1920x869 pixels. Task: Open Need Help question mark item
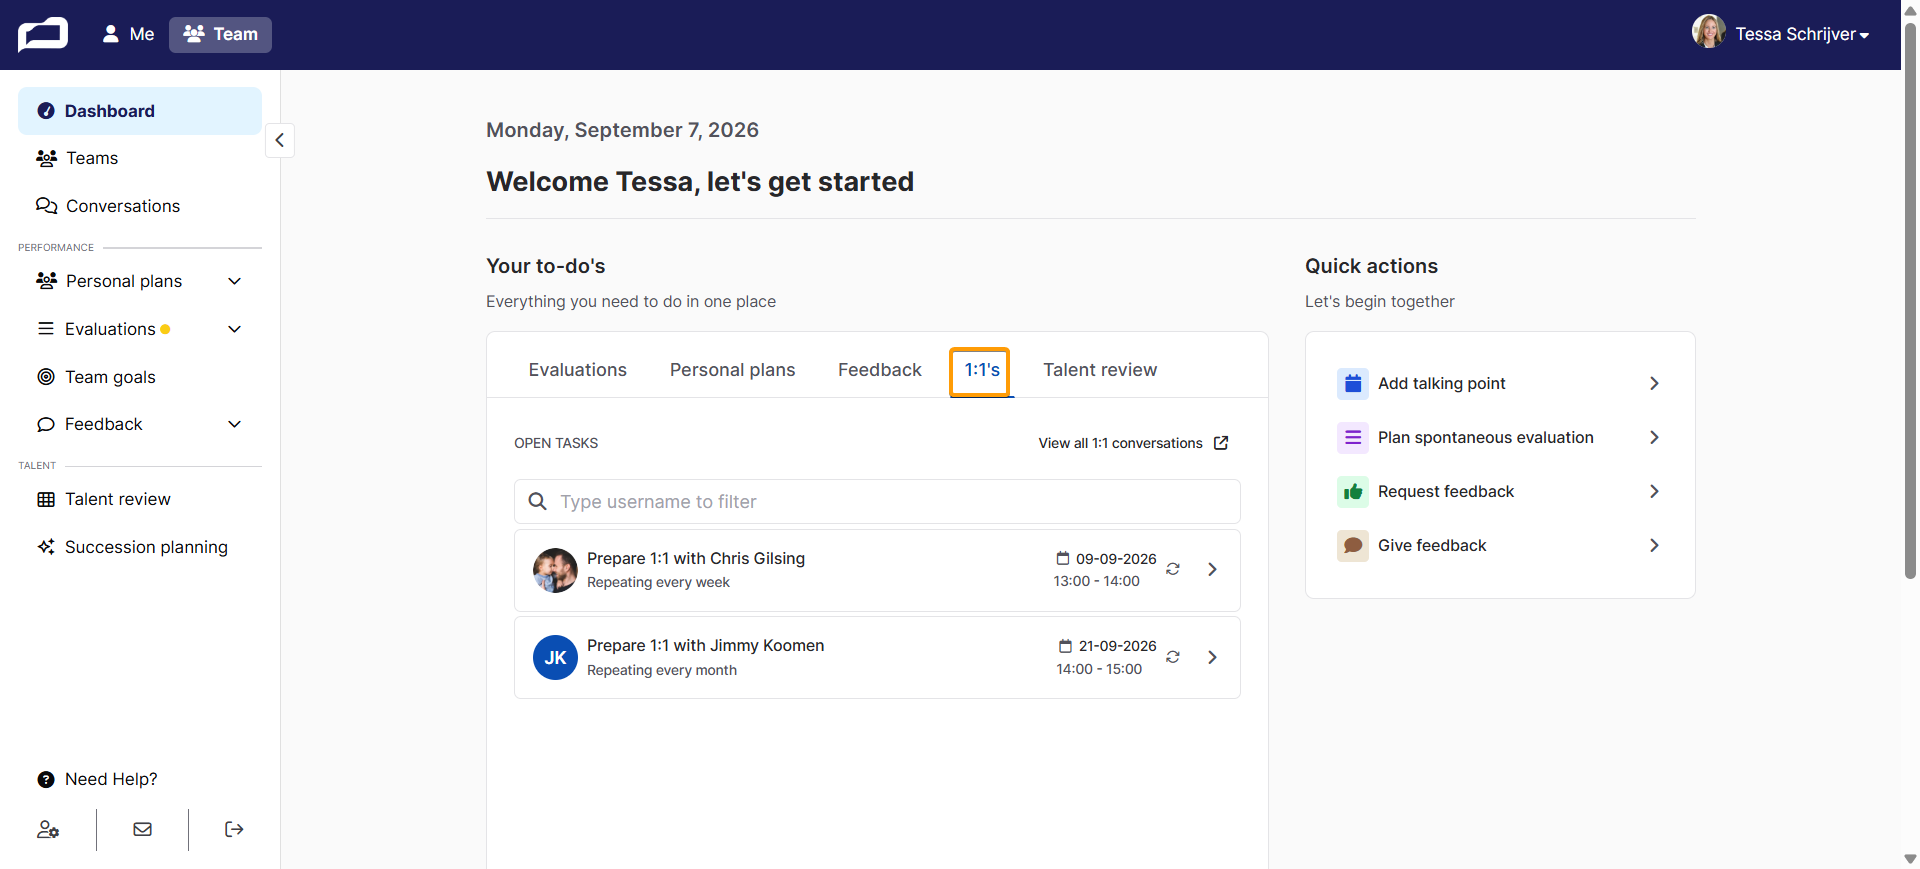97,779
